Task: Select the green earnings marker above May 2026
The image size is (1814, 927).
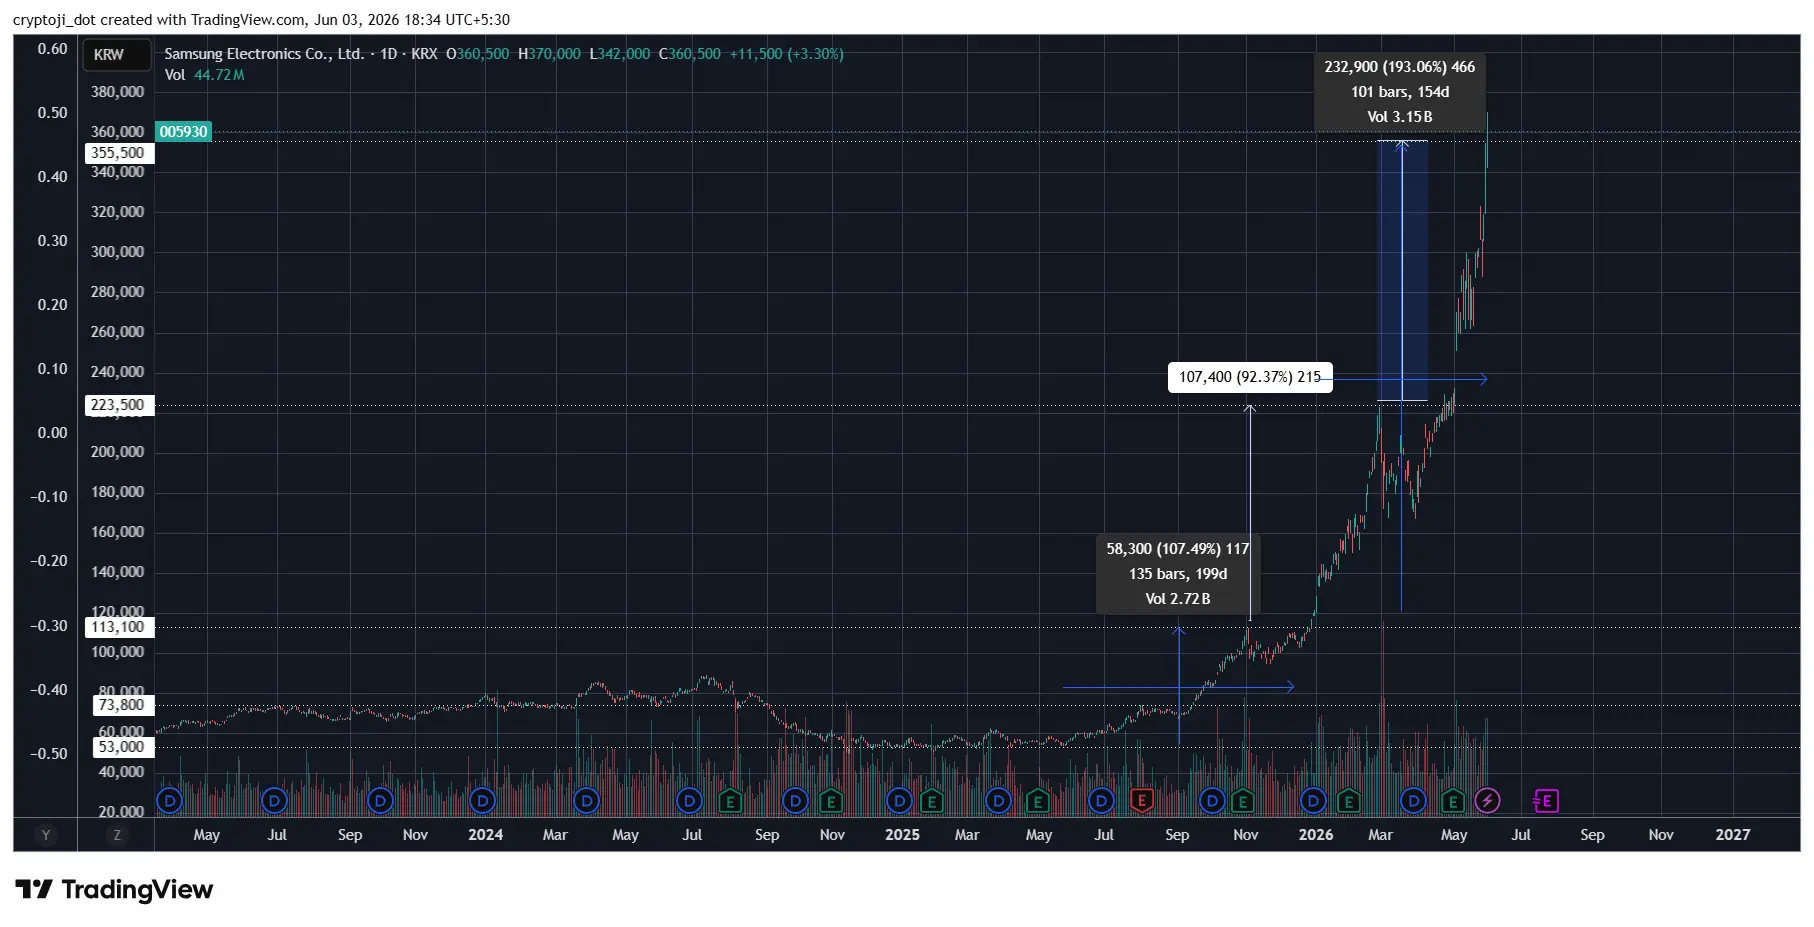Action: pyautogui.click(x=1453, y=801)
